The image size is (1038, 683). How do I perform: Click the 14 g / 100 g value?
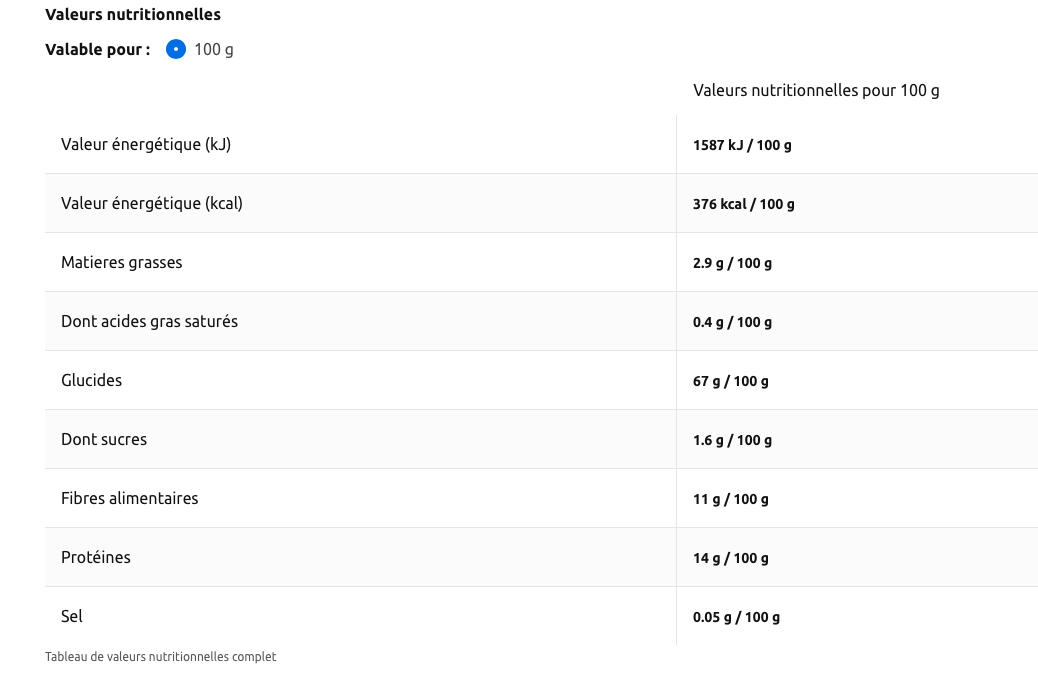[731, 558]
